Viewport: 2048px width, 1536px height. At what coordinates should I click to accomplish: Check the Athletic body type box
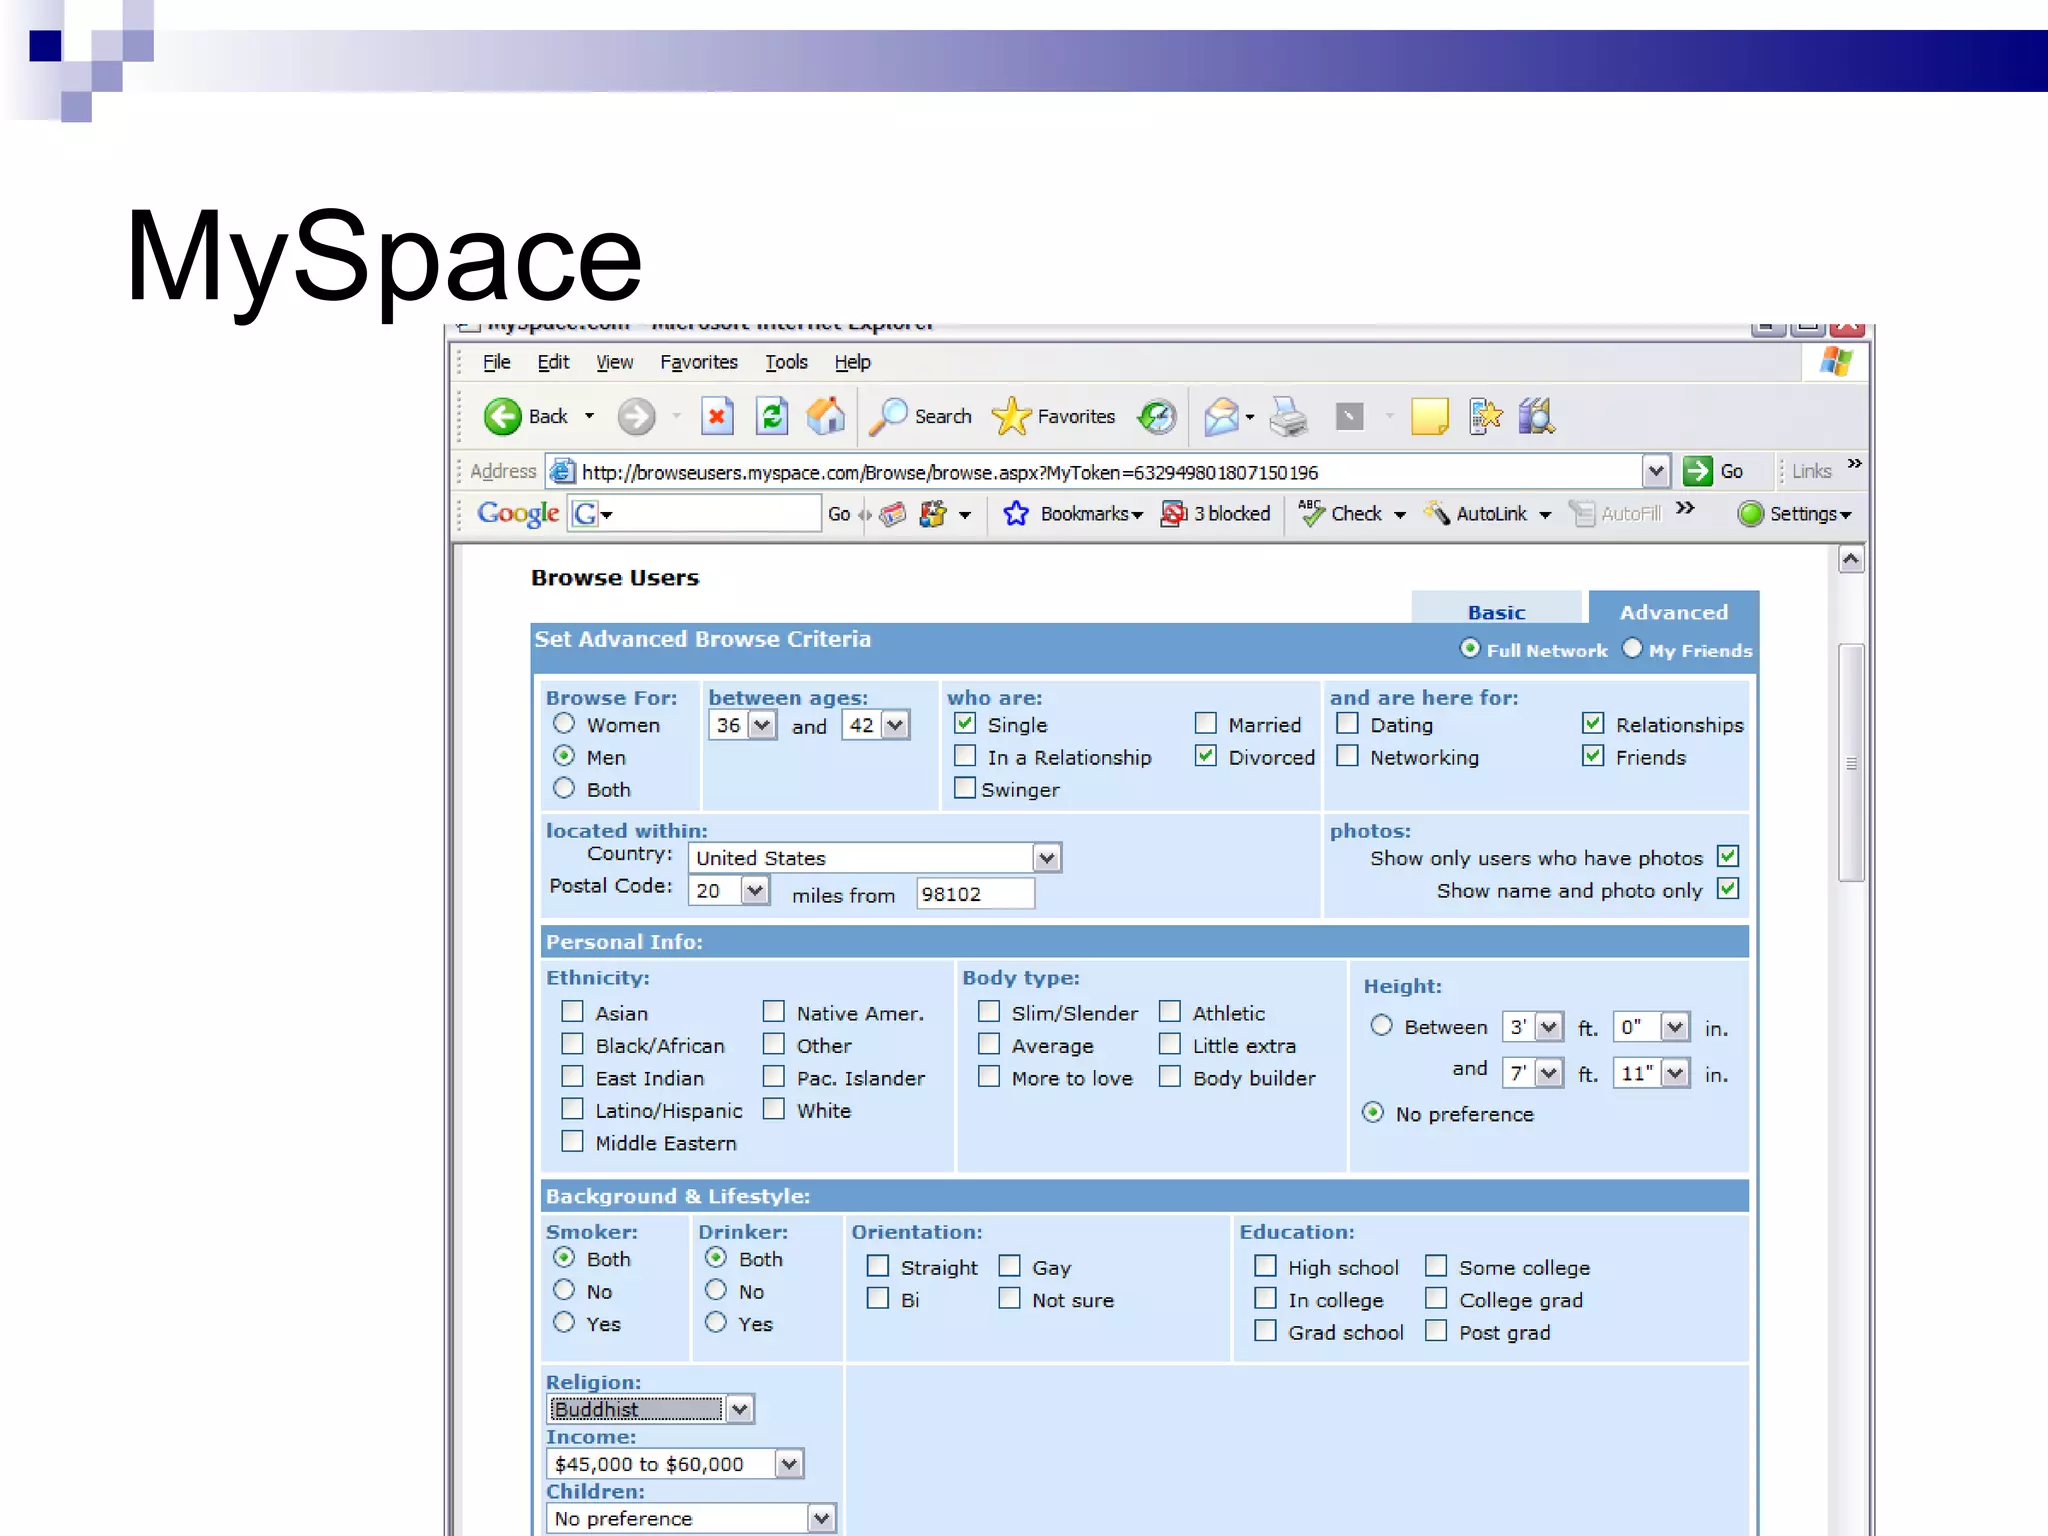pyautogui.click(x=1170, y=1011)
